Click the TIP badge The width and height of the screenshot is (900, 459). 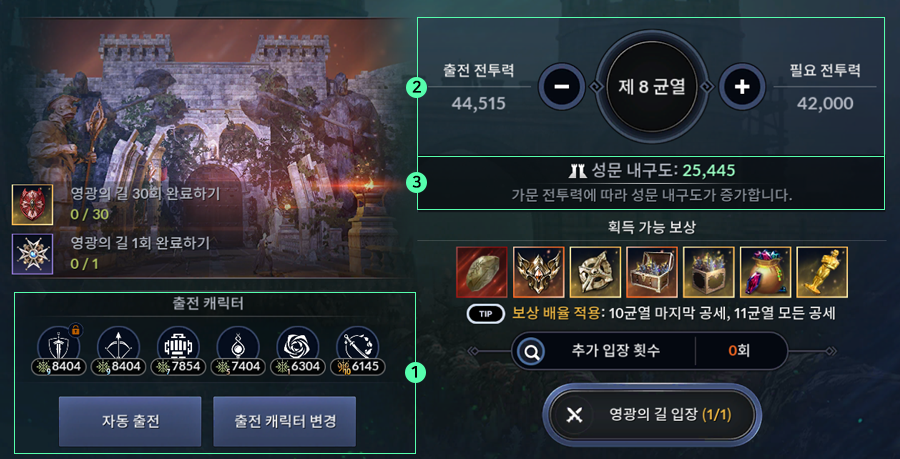coord(486,314)
